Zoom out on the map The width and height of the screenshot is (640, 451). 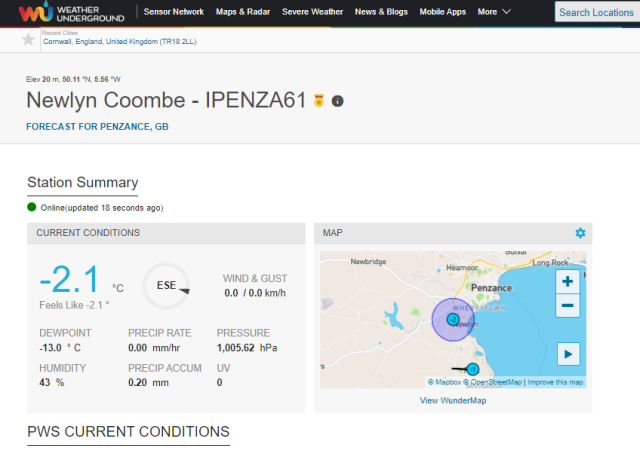click(x=567, y=305)
